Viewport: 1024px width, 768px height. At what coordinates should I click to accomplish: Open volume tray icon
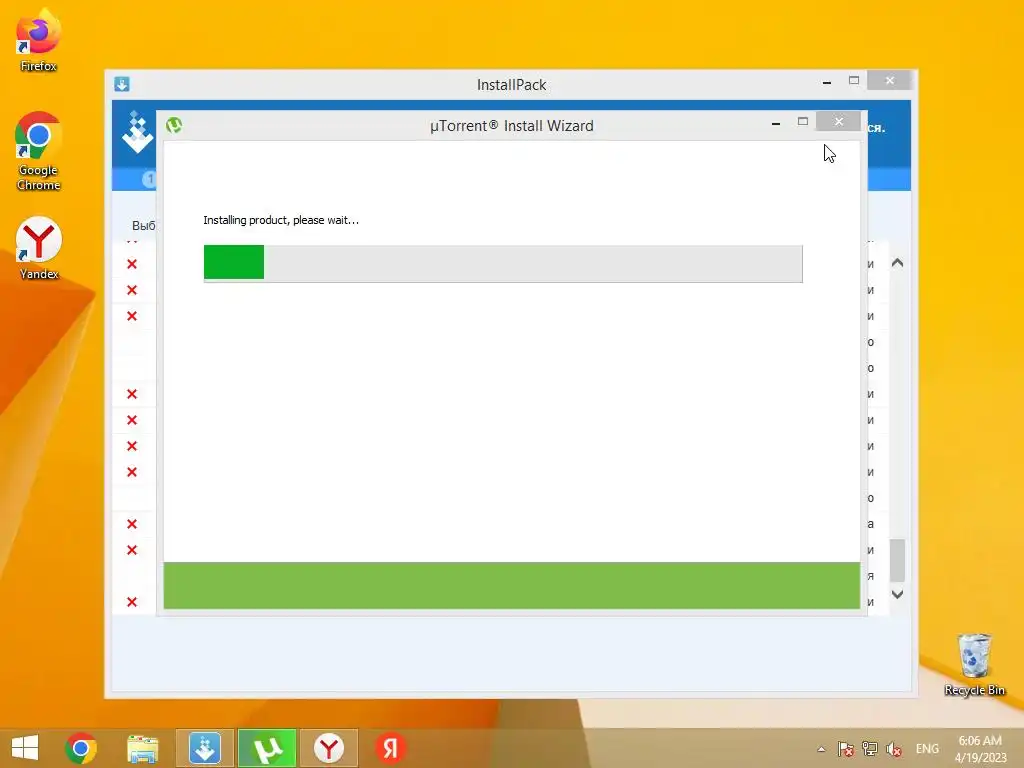[x=894, y=749]
